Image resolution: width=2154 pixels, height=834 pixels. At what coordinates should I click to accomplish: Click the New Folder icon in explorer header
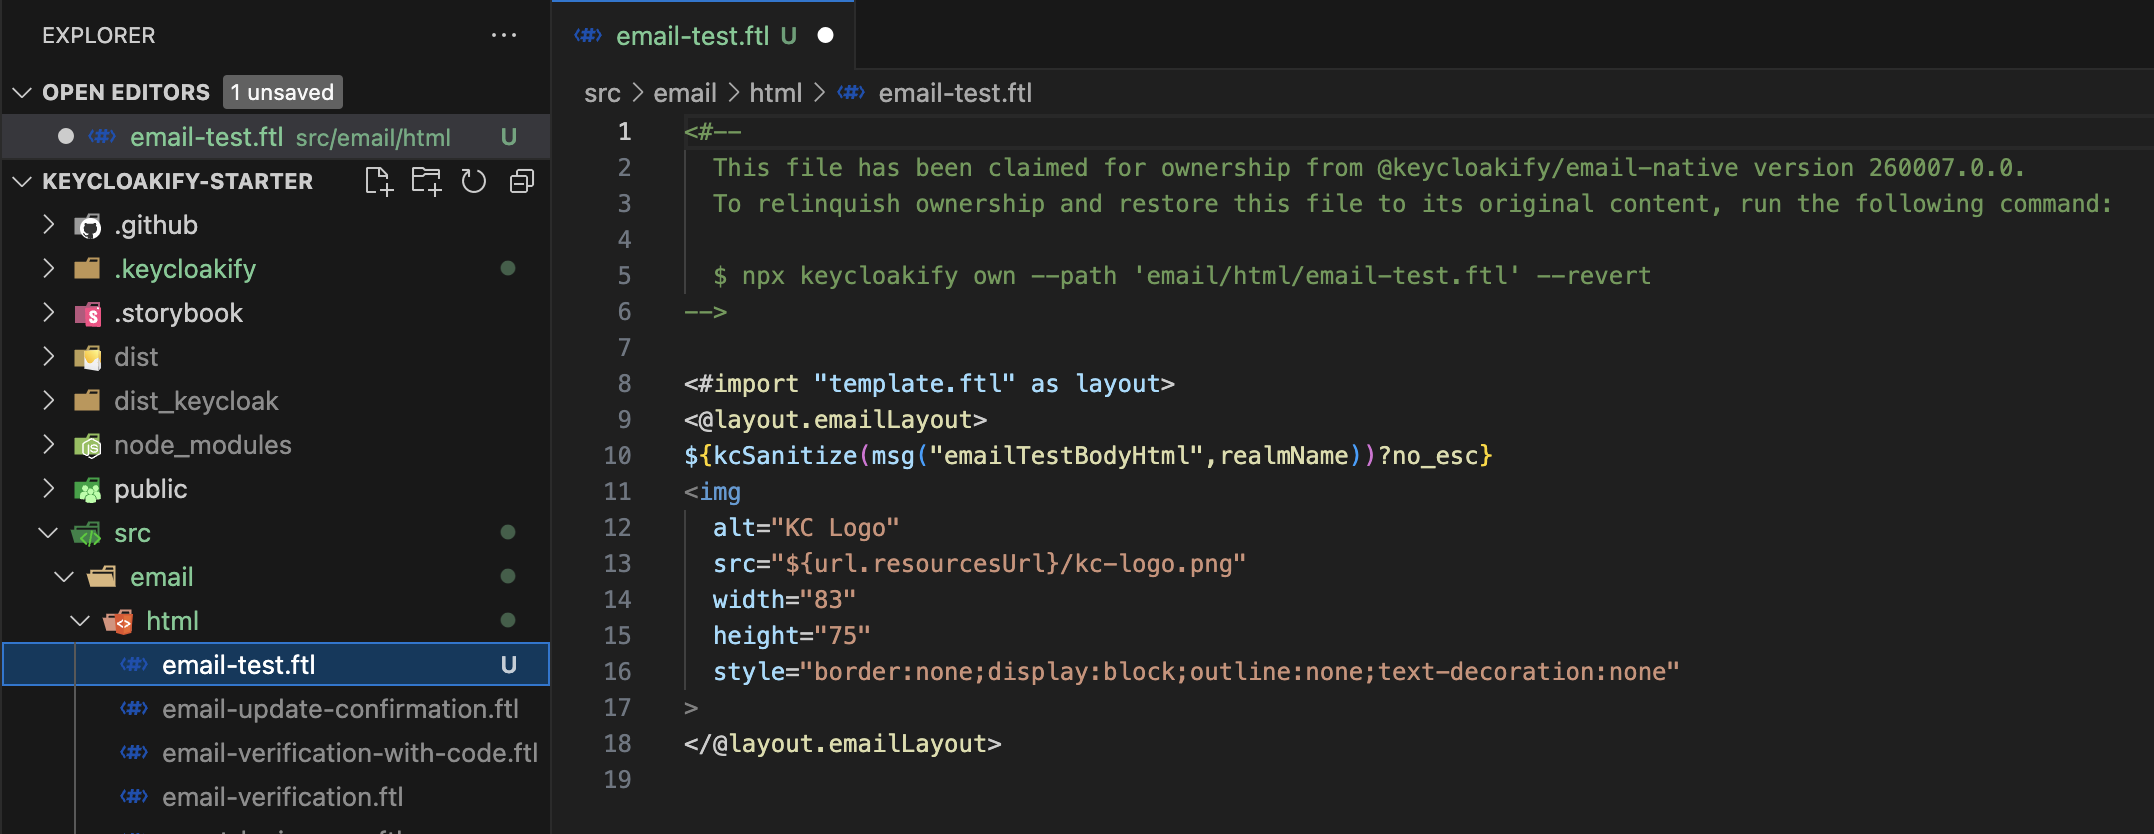[426, 181]
